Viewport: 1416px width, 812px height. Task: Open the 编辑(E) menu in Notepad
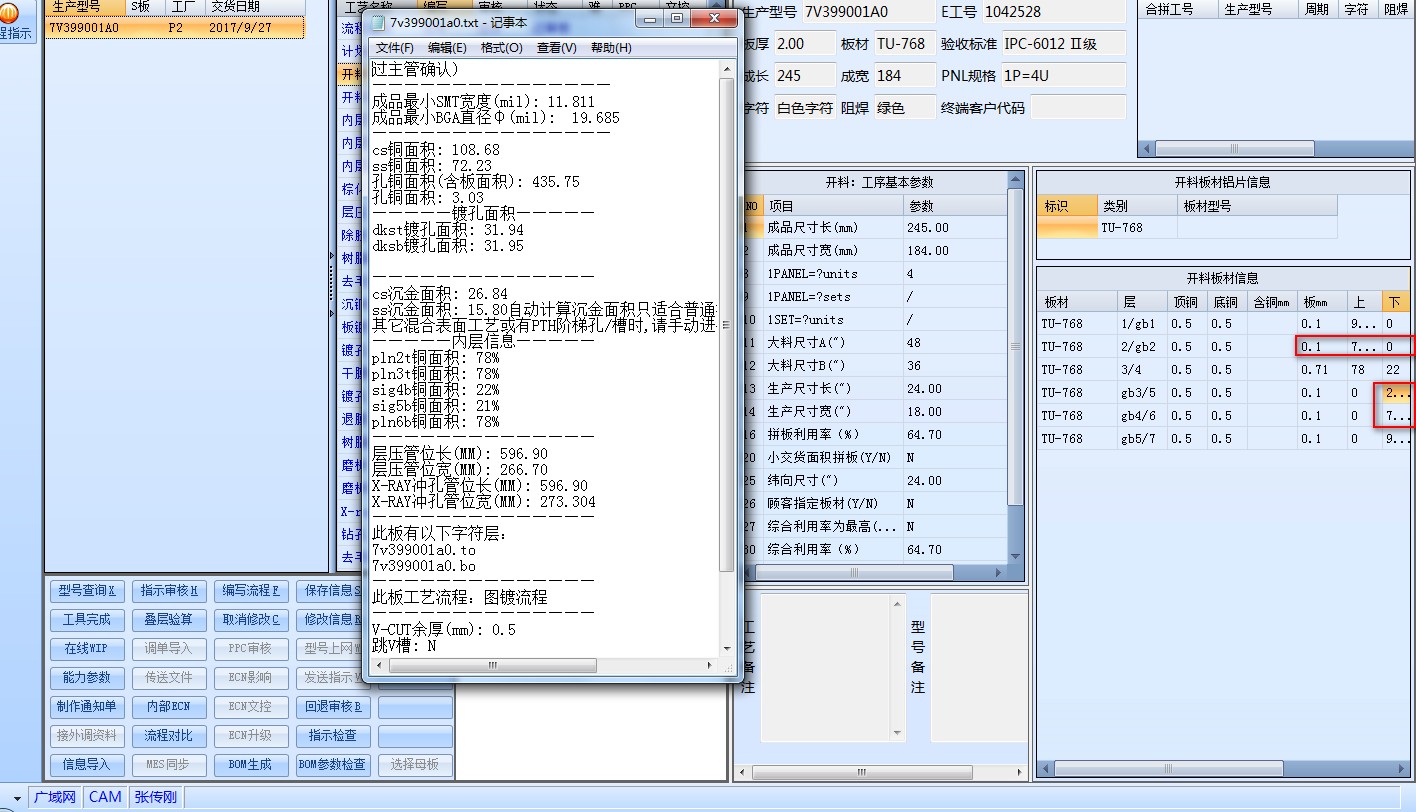point(447,48)
